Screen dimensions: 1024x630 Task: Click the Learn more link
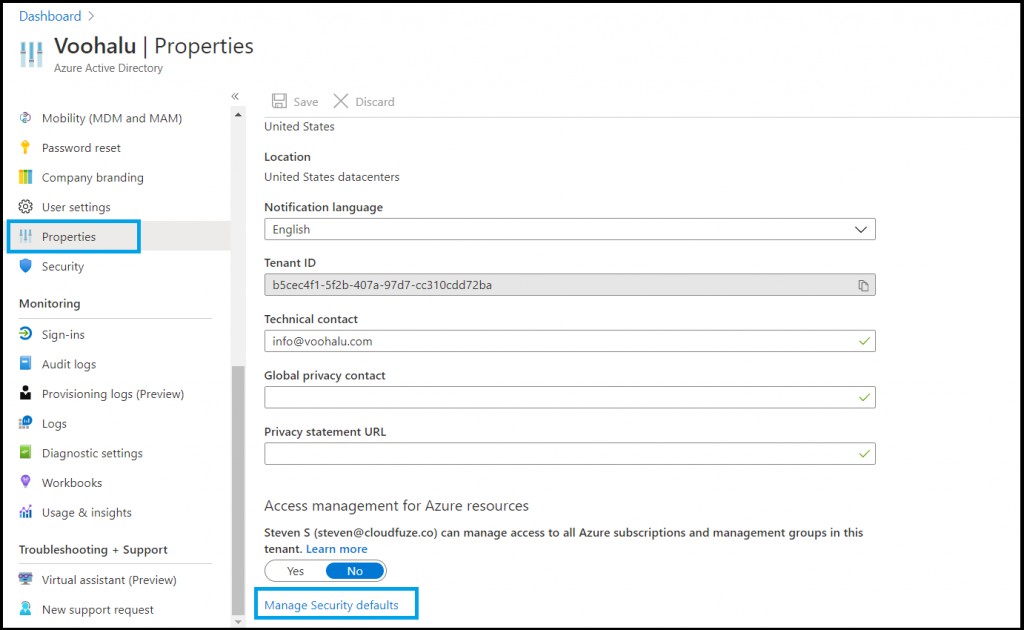[x=336, y=548]
